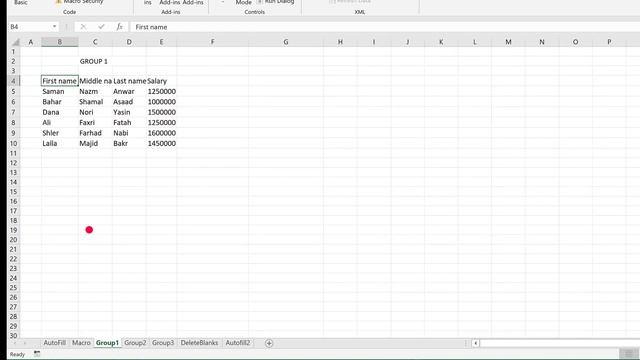This screenshot has width=640, height=360.
Task: Select row 4 header
Action: click(x=13, y=81)
